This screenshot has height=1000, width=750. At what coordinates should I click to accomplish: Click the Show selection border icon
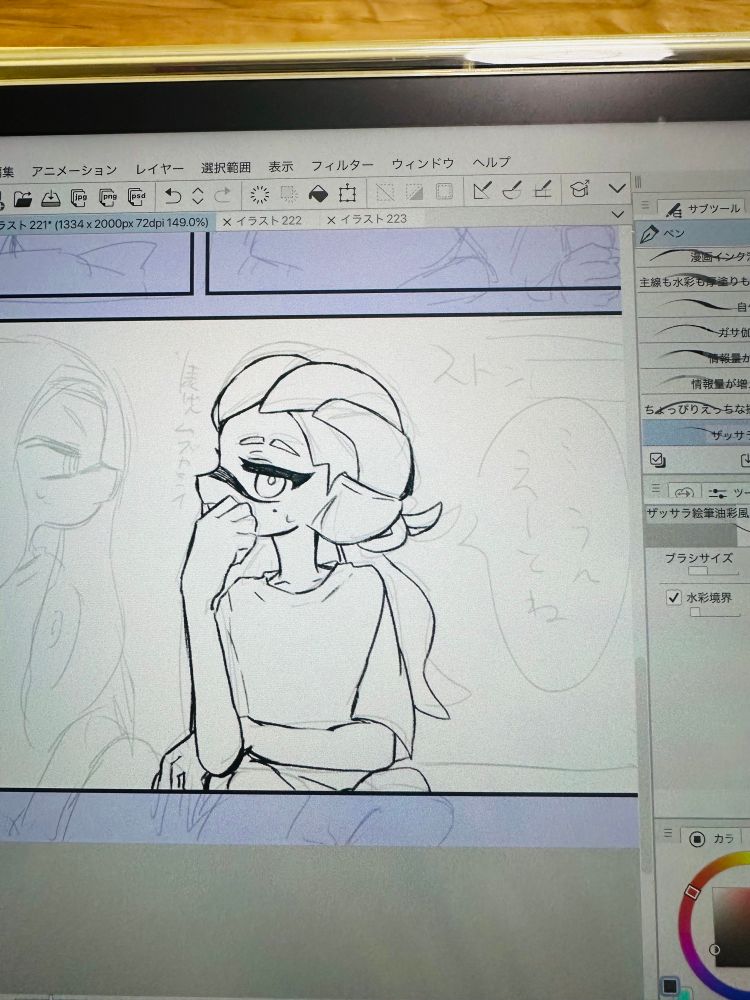pos(445,191)
